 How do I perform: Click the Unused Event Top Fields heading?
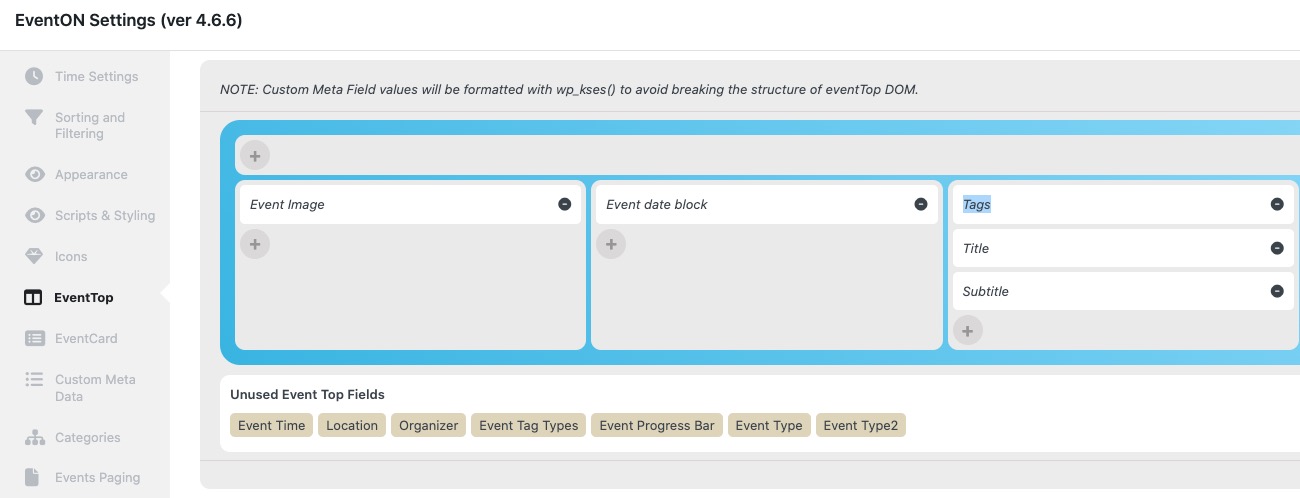(308, 394)
